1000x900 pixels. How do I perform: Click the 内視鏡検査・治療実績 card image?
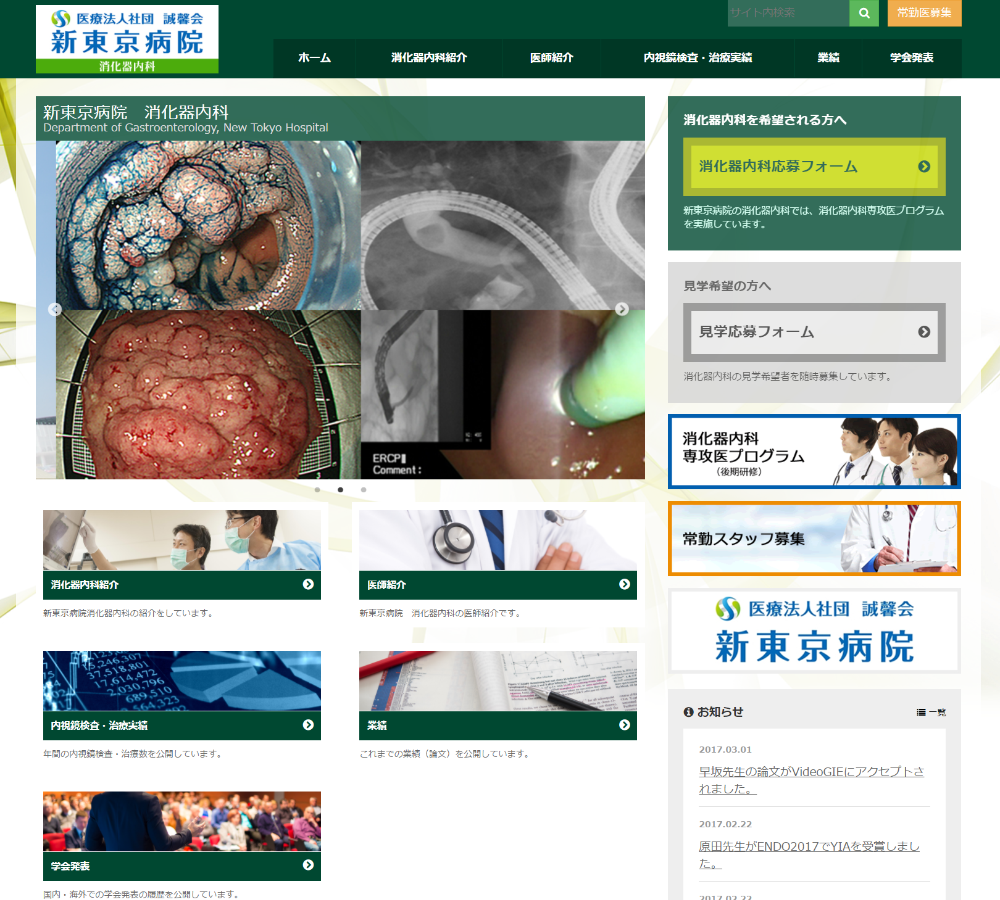(x=182, y=681)
